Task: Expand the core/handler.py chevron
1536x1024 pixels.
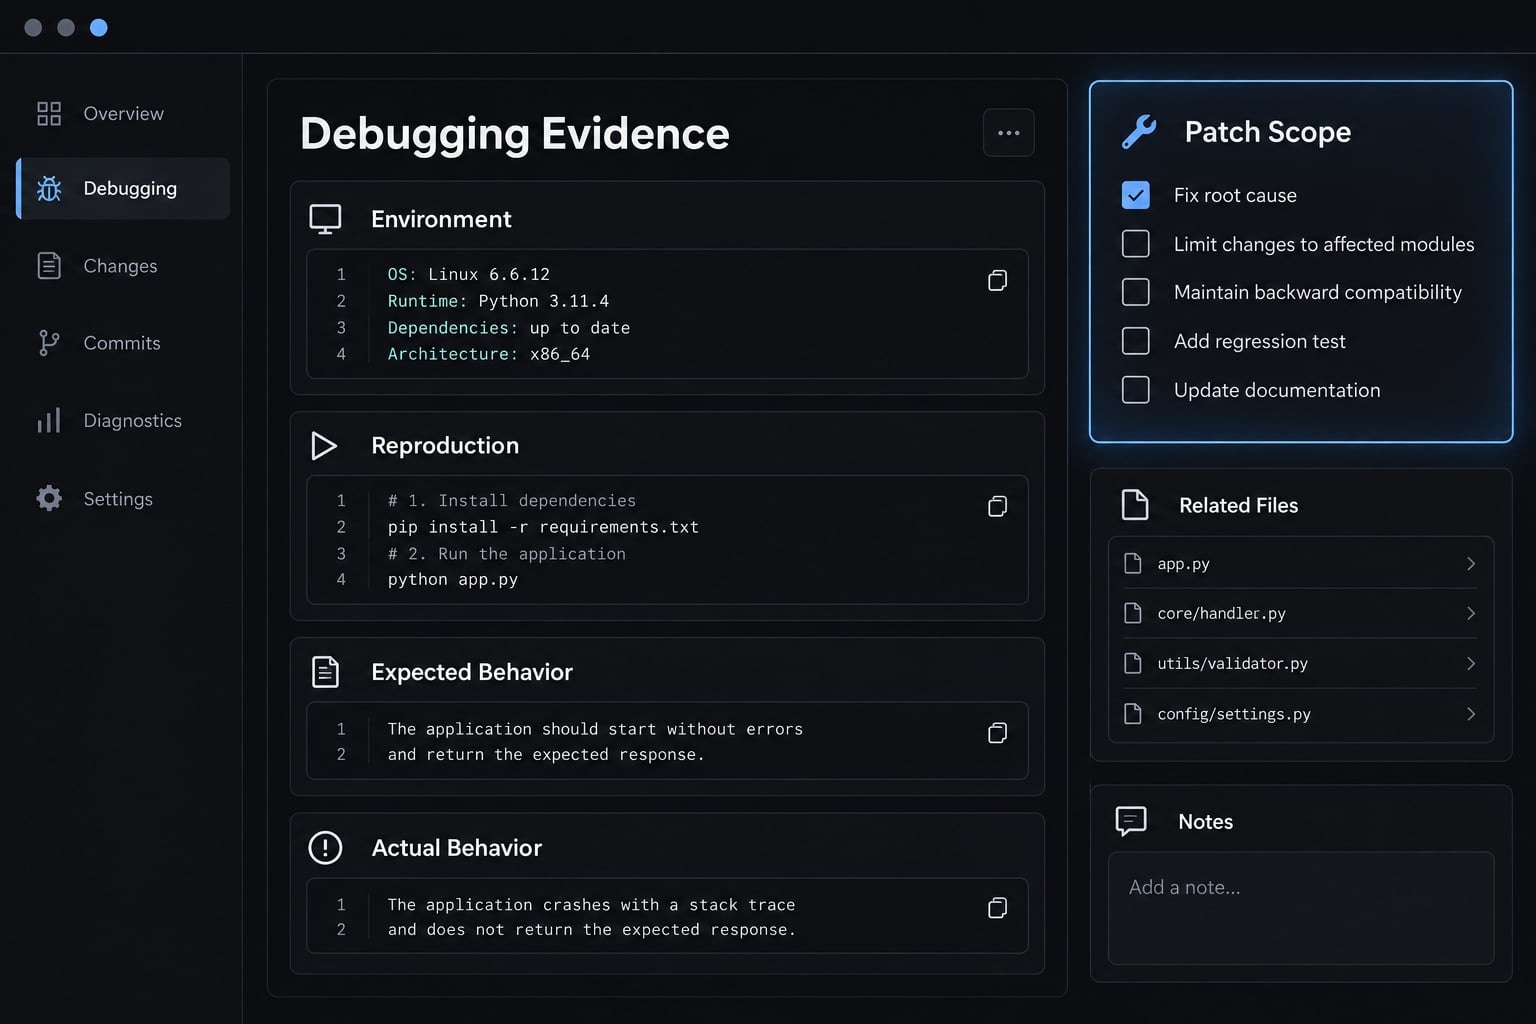Action: click(x=1471, y=613)
